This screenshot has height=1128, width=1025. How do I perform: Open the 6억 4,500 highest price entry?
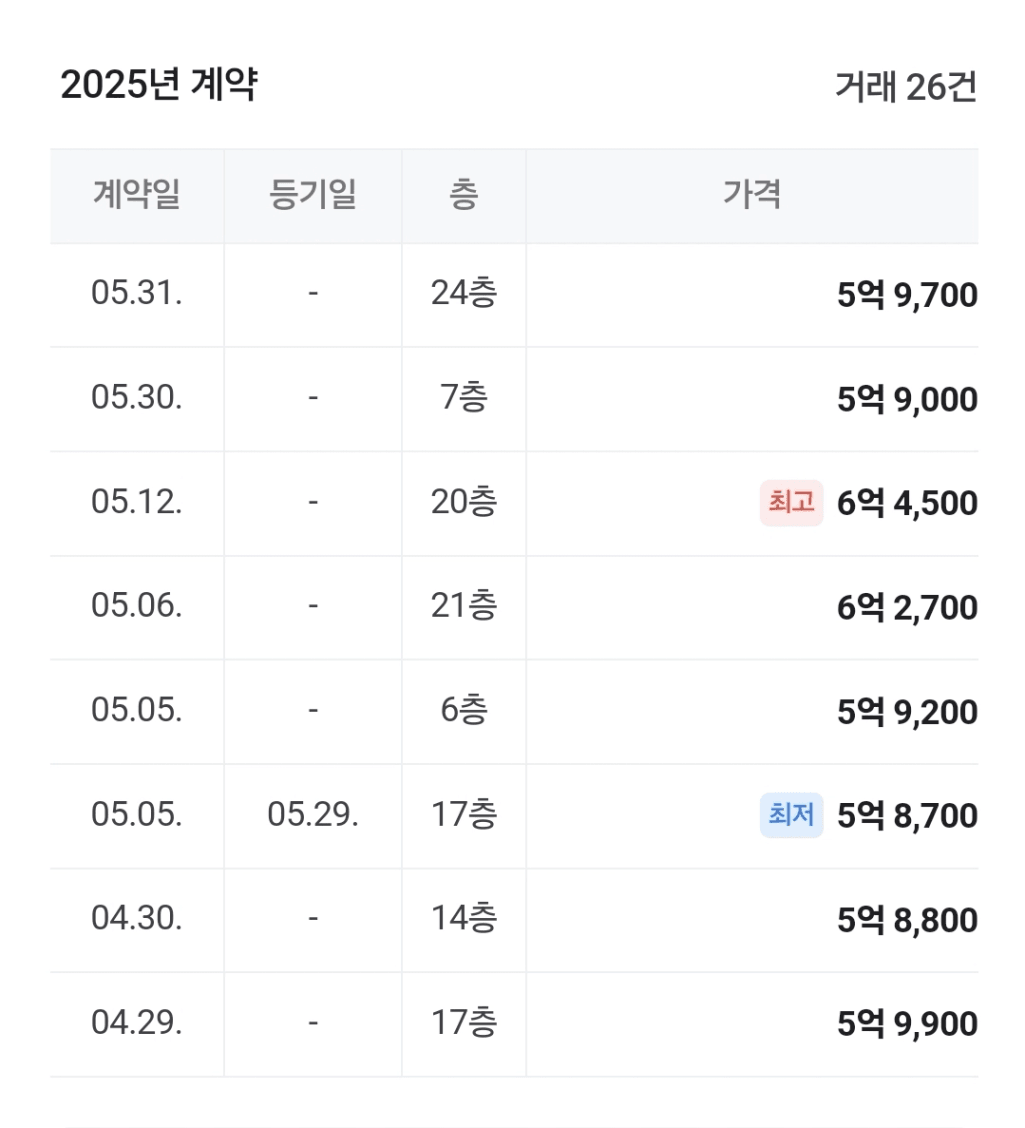907,504
